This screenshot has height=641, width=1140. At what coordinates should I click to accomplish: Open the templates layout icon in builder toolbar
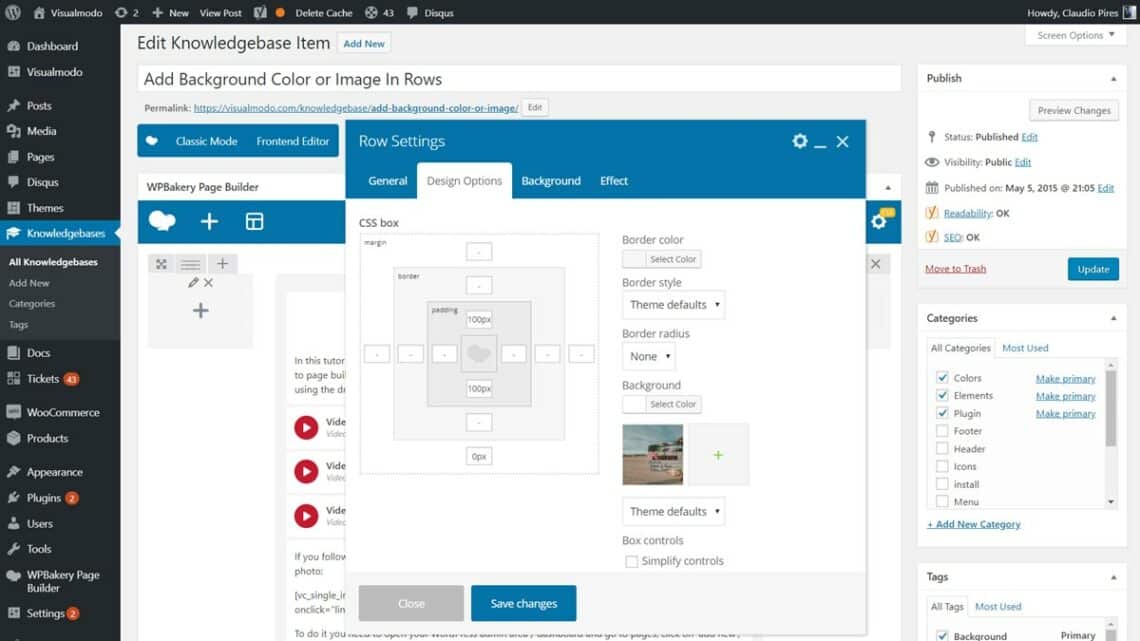[x=254, y=221]
